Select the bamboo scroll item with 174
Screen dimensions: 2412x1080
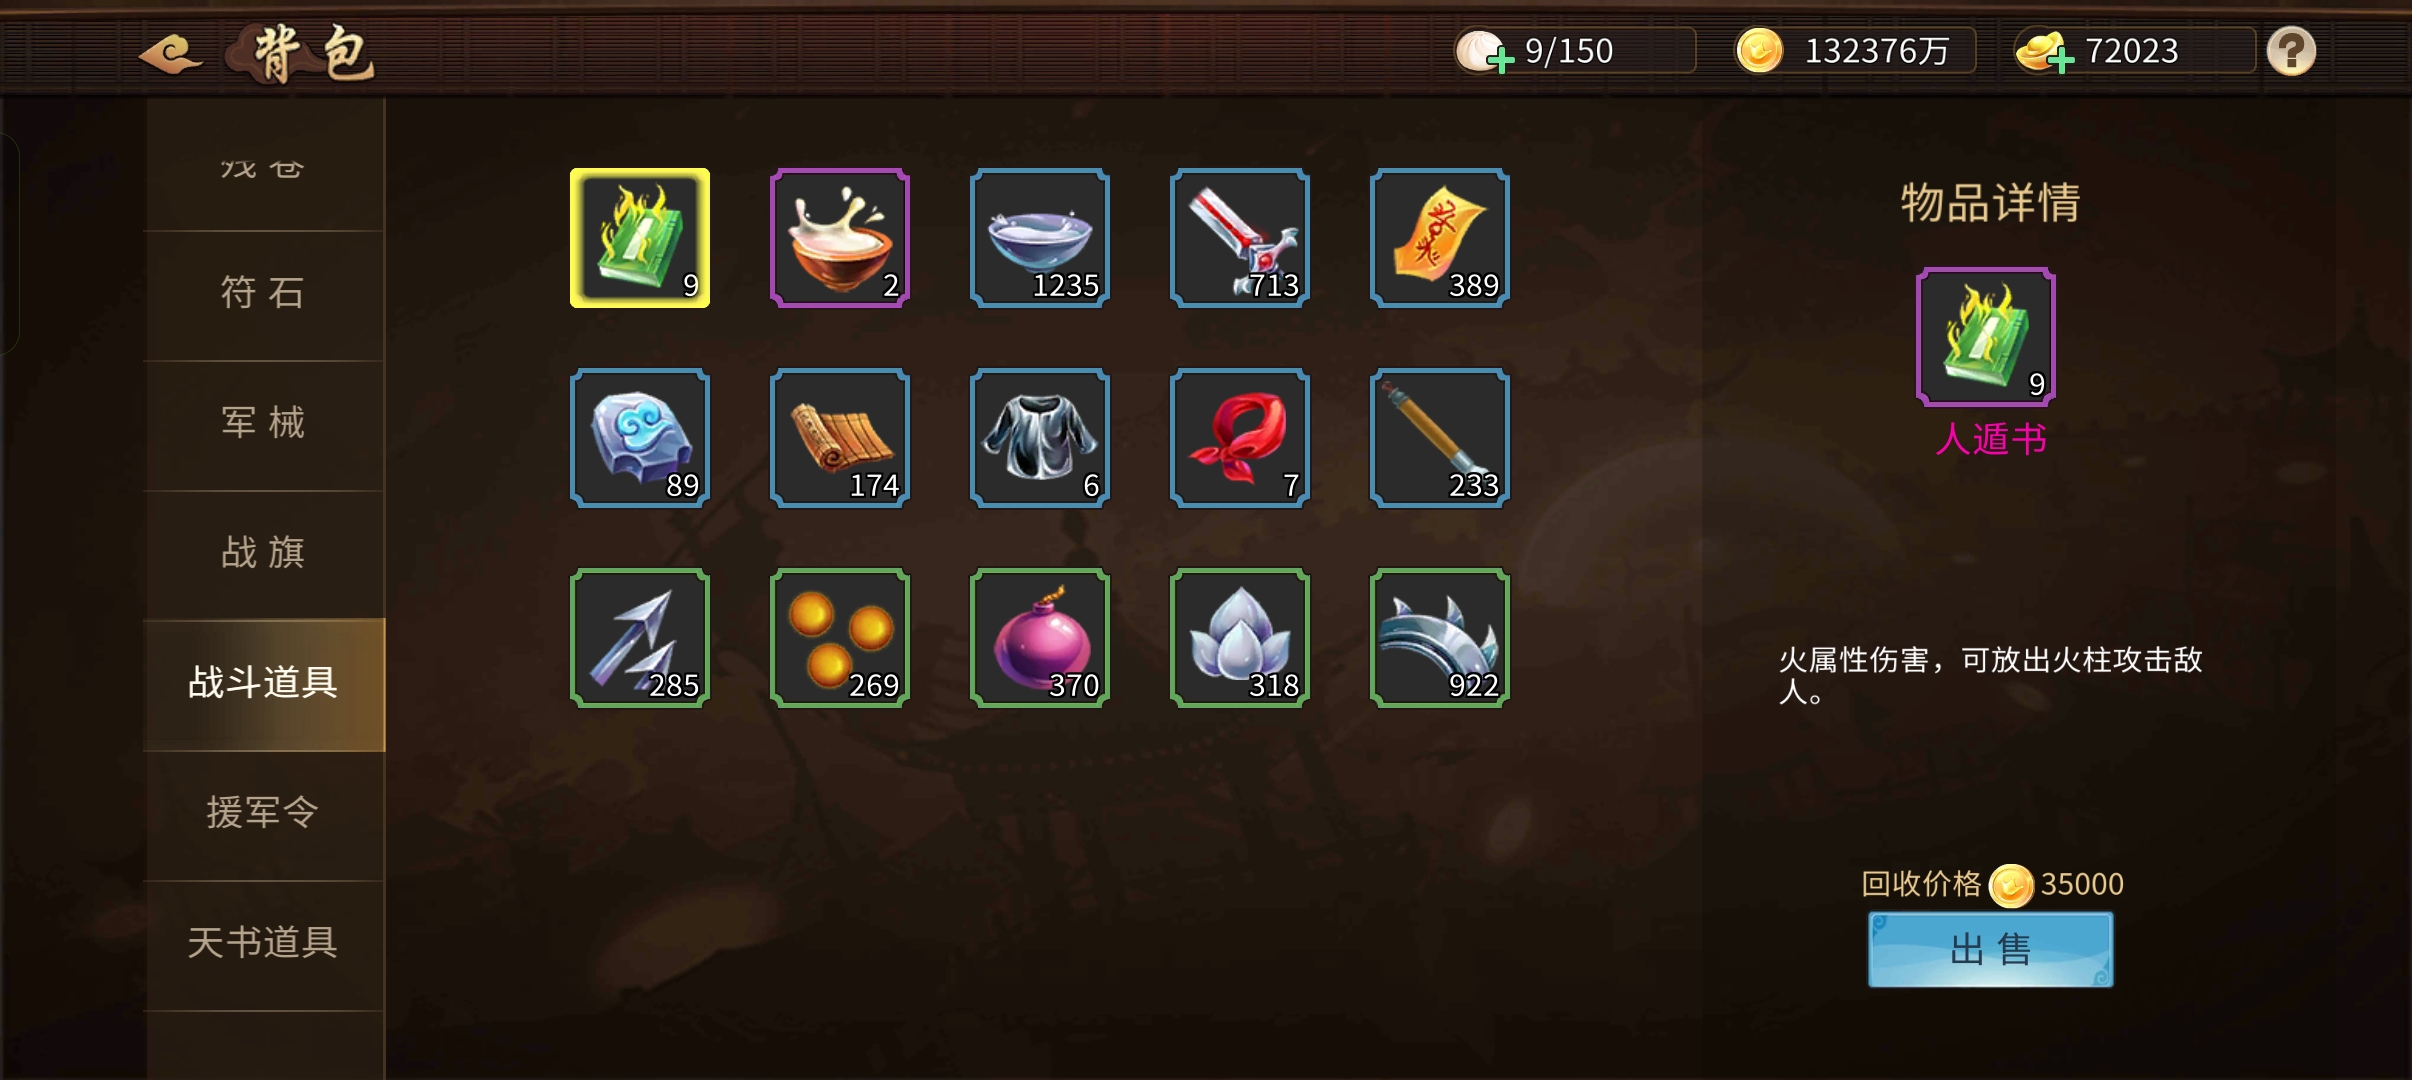coord(840,438)
